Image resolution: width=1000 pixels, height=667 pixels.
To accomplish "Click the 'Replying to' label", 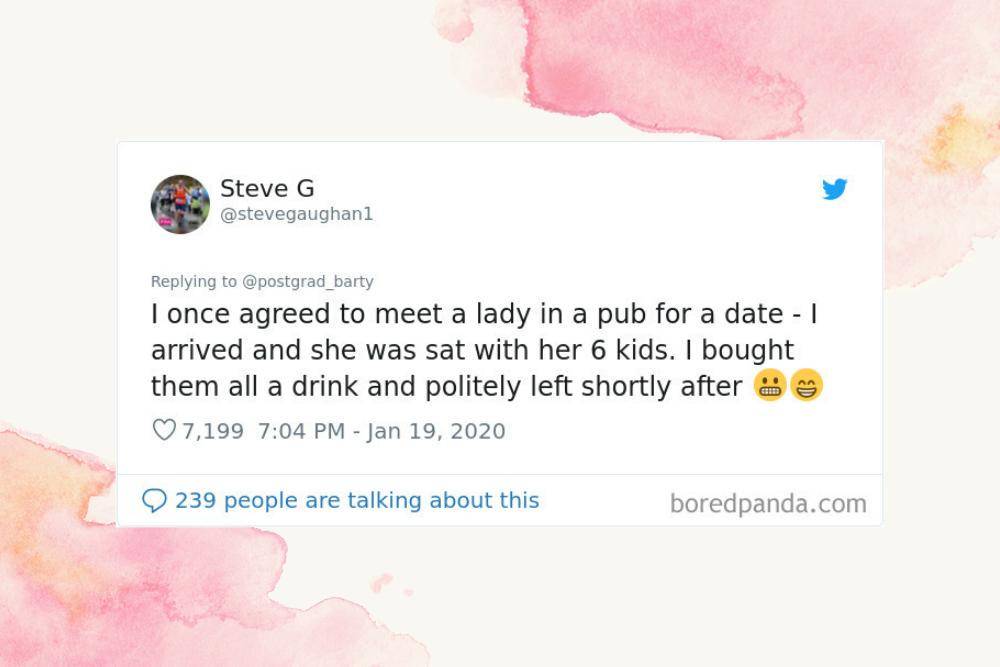I will pos(194,281).
